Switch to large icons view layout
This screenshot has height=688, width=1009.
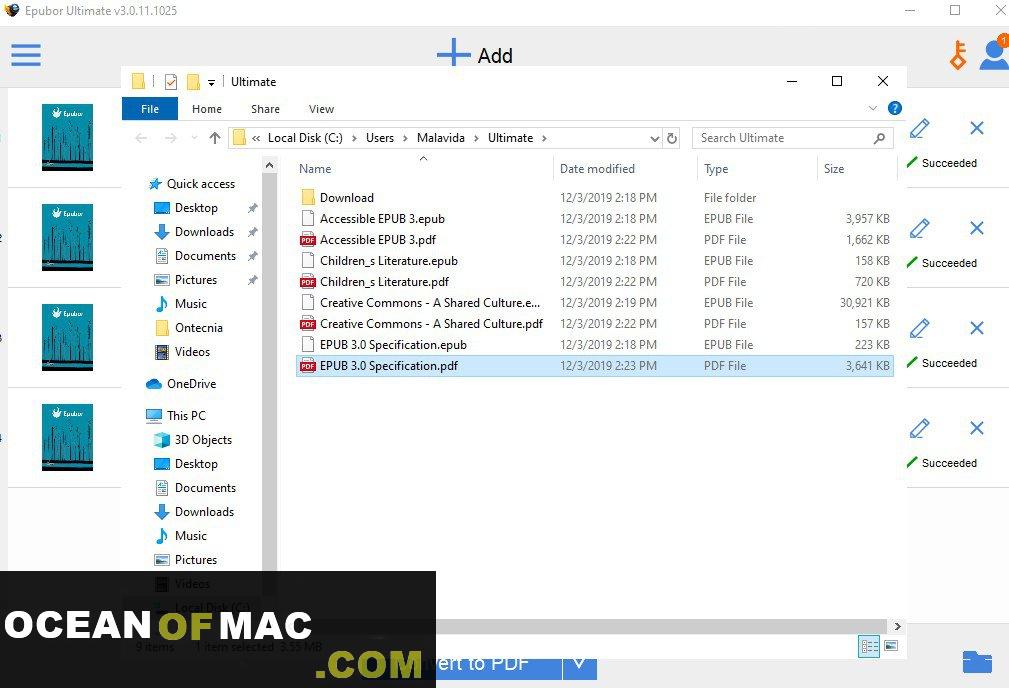[x=891, y=646]
